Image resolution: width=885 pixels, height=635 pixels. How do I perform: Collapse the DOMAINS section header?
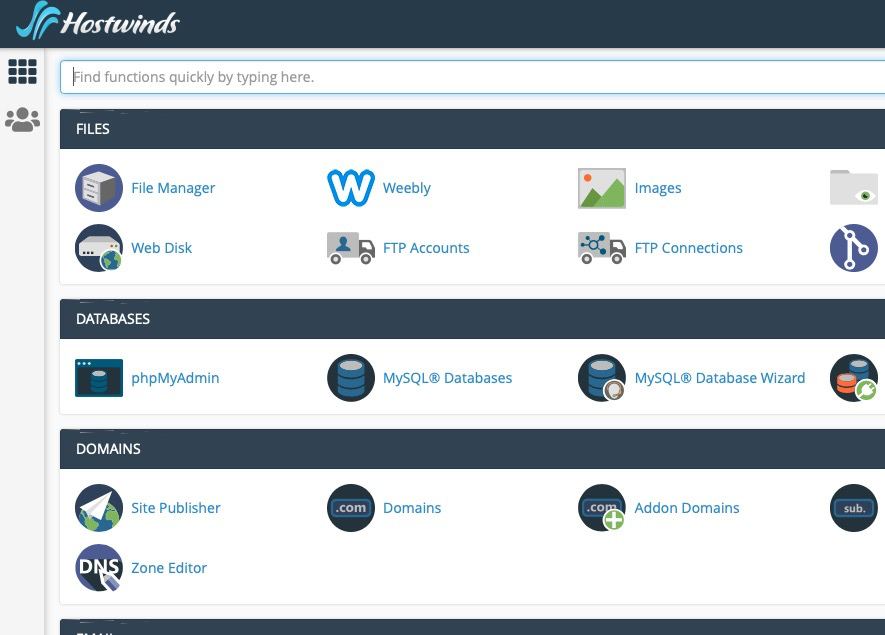tap(472, 449)
